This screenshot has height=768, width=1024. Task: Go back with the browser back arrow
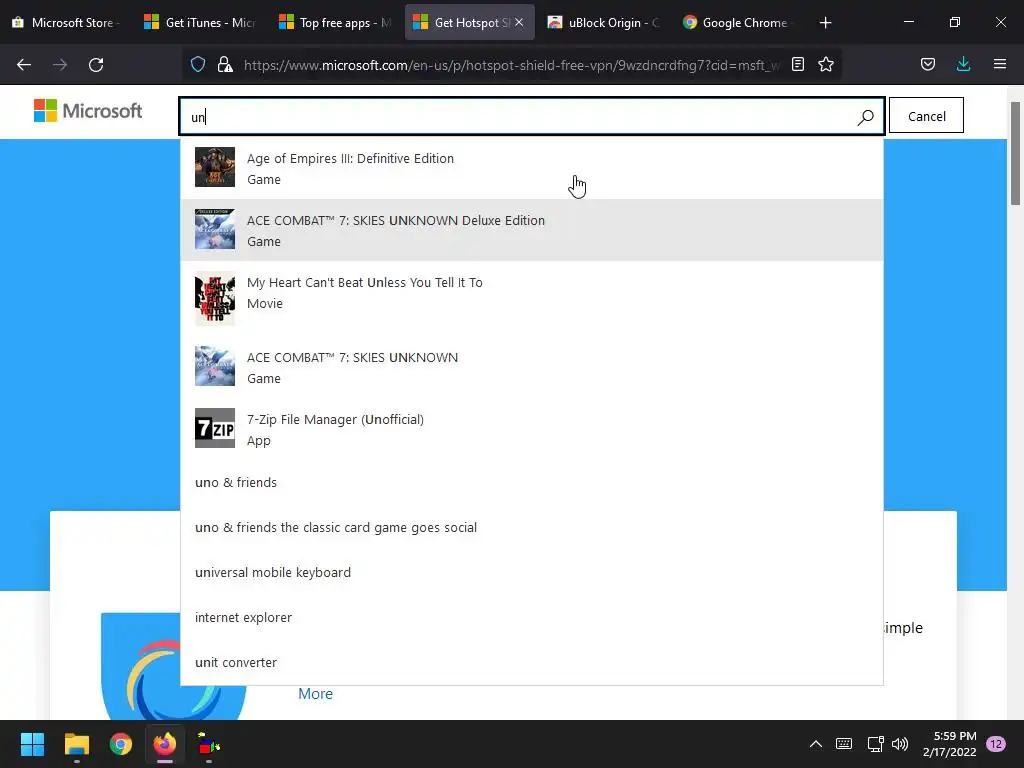[24, 65]
